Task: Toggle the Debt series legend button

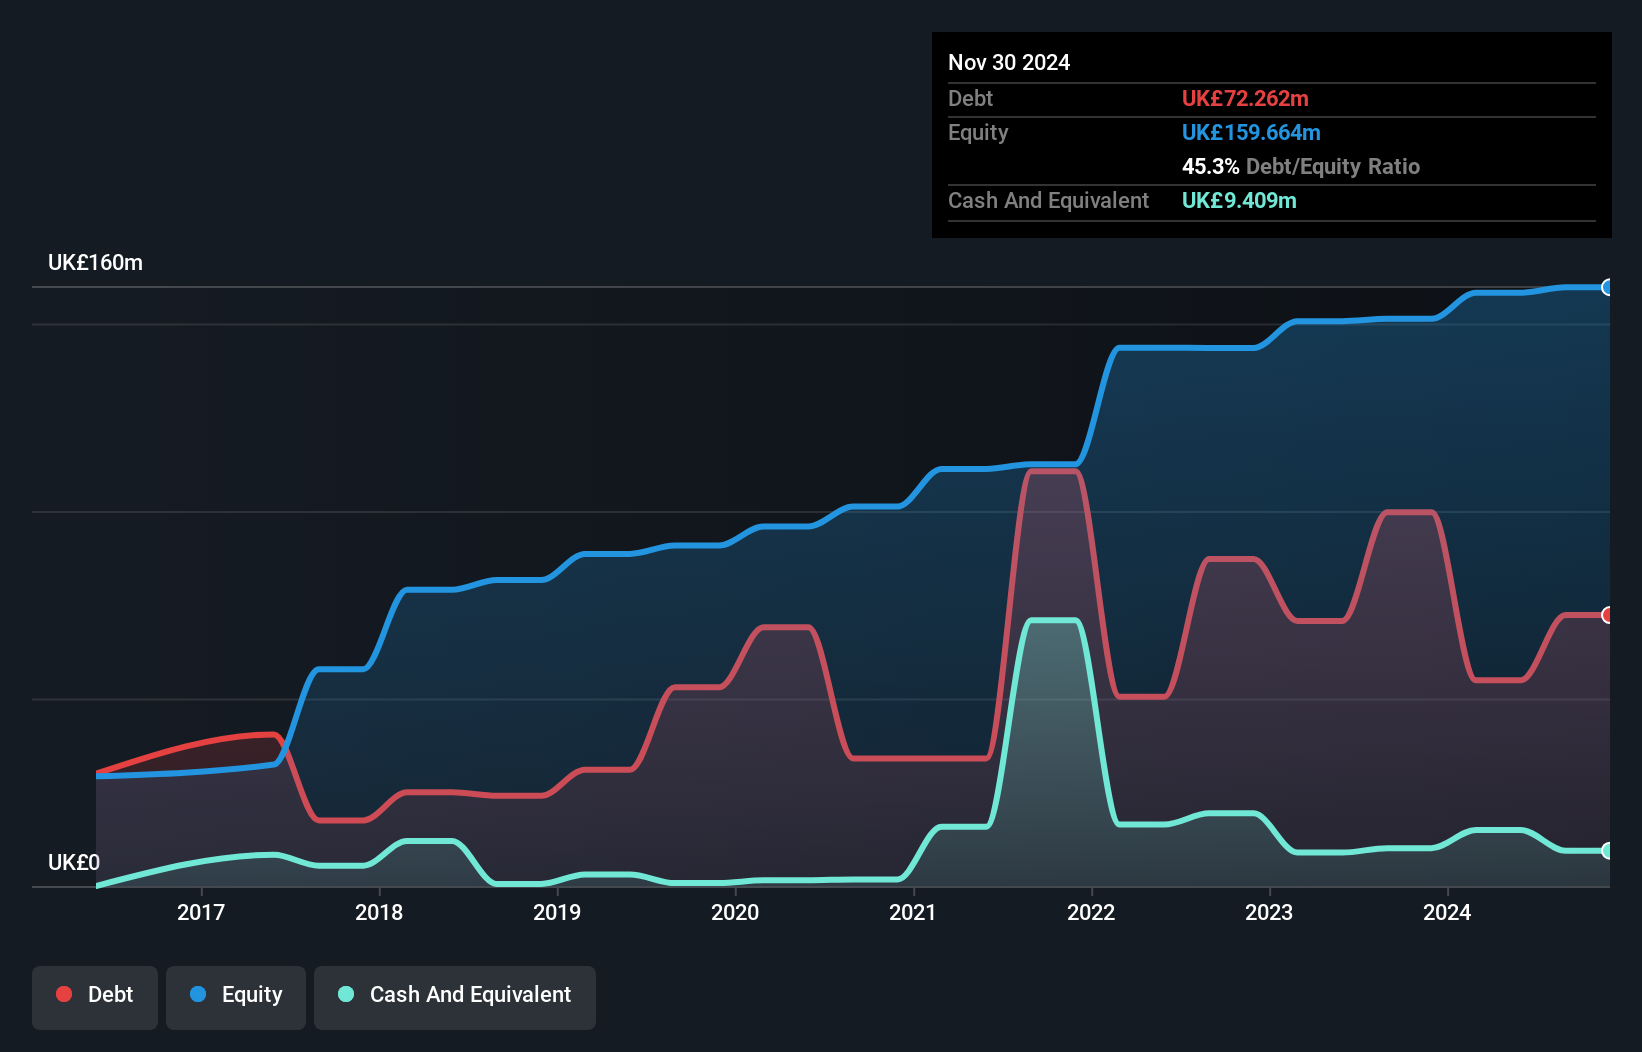Action: (95, 997)
